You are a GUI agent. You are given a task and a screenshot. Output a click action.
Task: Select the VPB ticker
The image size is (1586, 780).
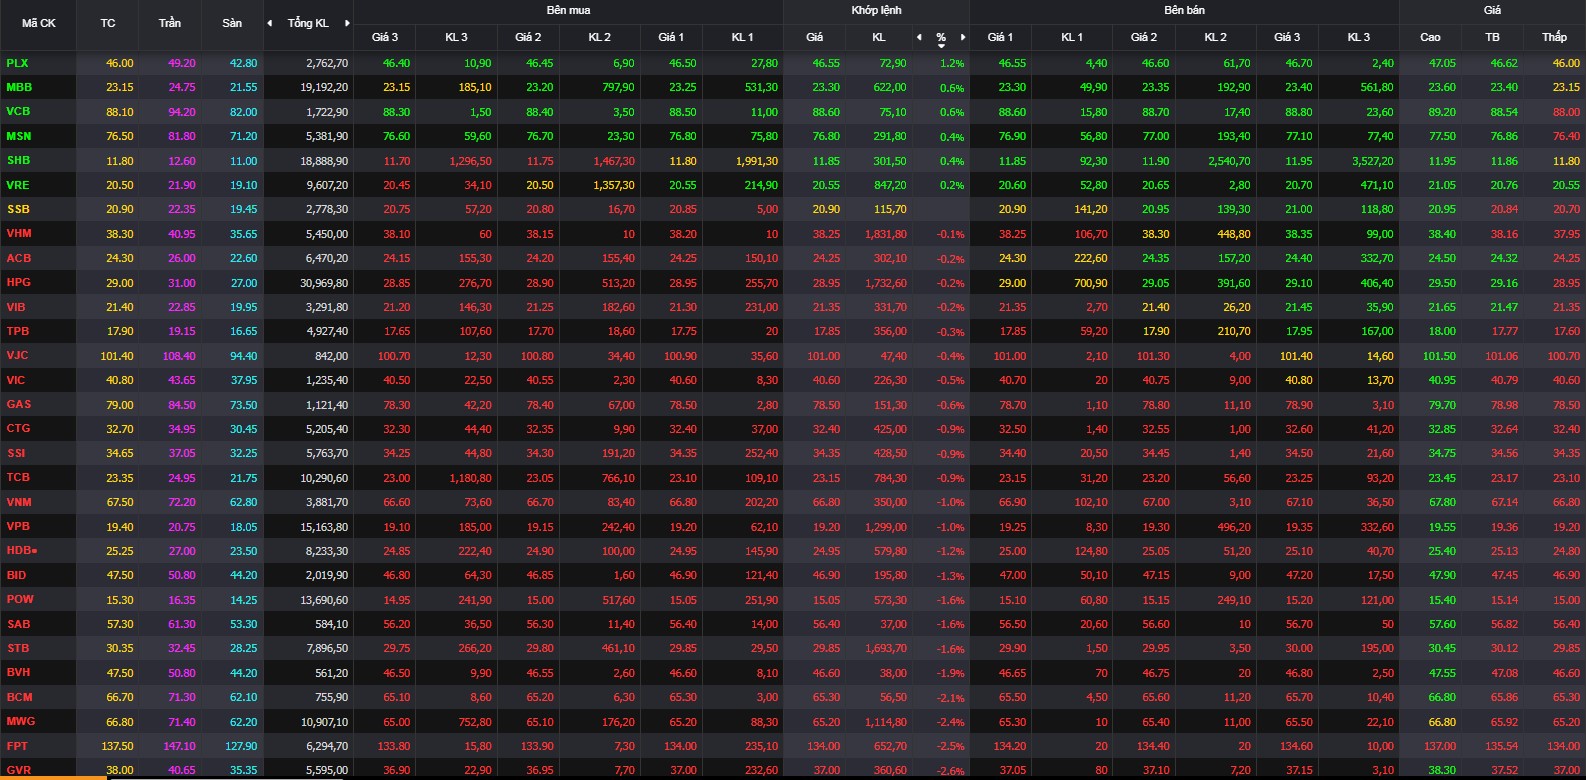(18, 526)
